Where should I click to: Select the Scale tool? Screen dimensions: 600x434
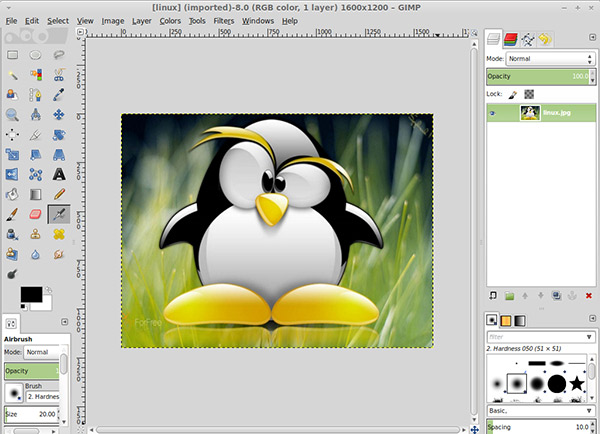tap(13, 155)
